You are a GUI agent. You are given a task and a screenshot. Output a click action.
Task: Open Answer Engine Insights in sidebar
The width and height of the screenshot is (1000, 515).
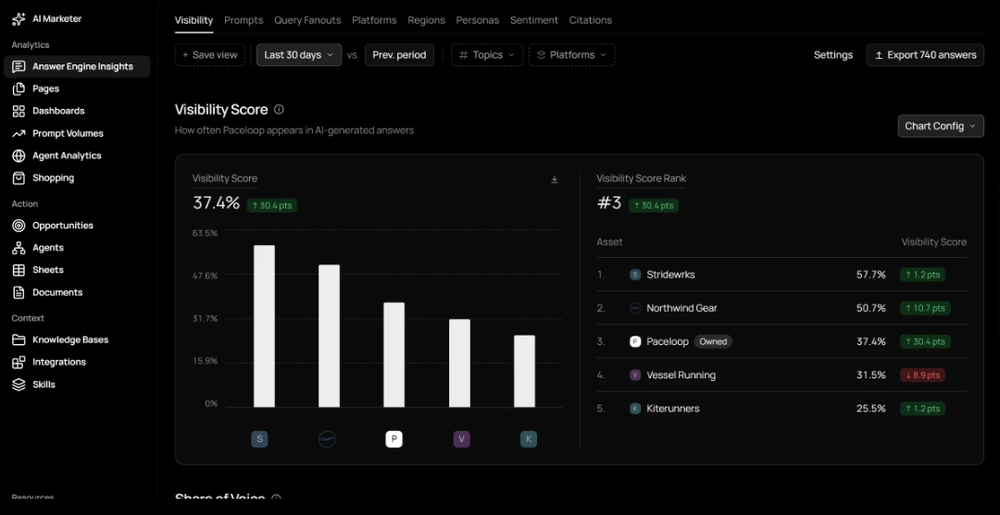pos(77,66)
